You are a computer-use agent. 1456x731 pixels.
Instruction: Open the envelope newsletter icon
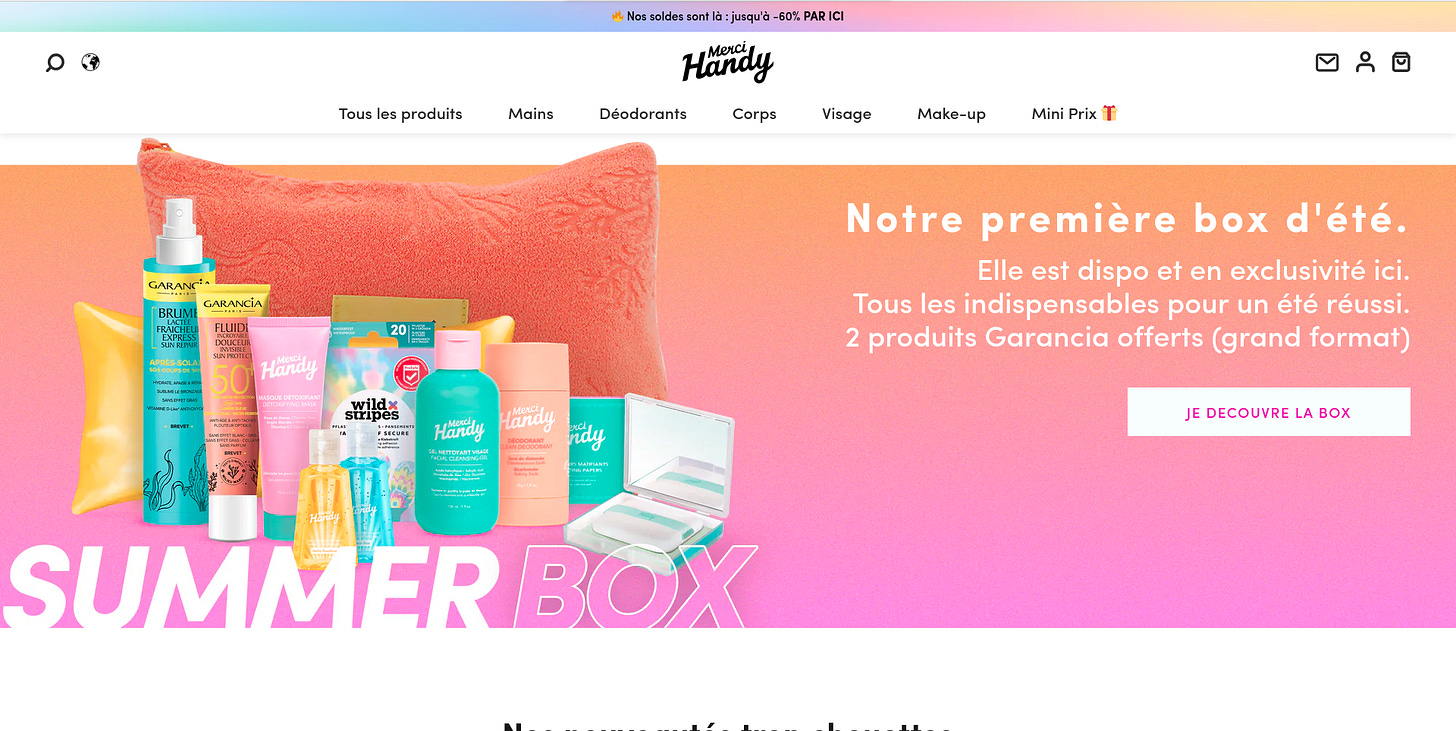1327,63
